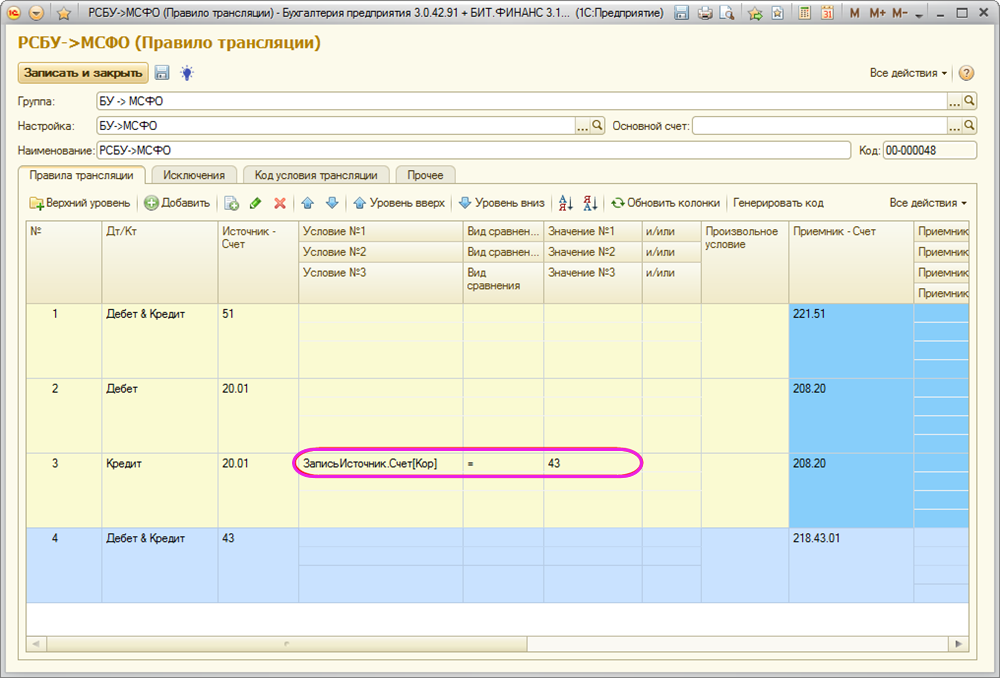Select value 43 in Значение №1 of row 3
Screen dimensions: 1000x678
coord(592,464)
